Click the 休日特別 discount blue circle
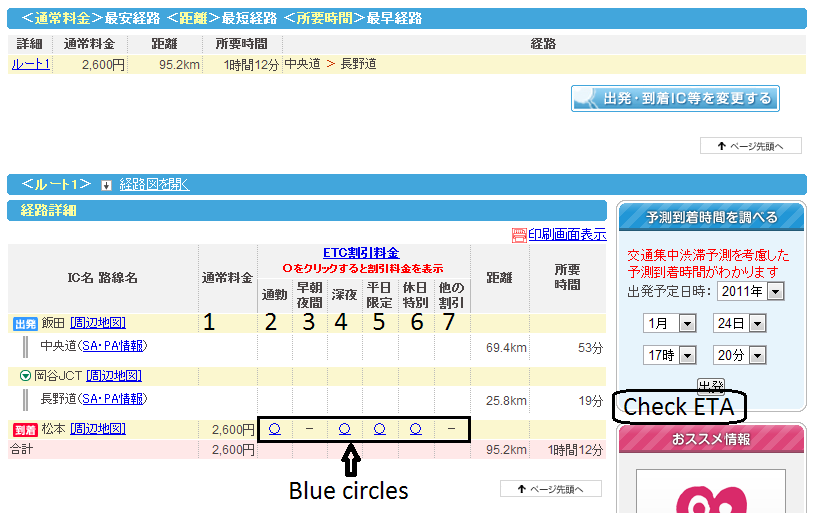The height and width of the screenshot is (513, 814). 415,429
